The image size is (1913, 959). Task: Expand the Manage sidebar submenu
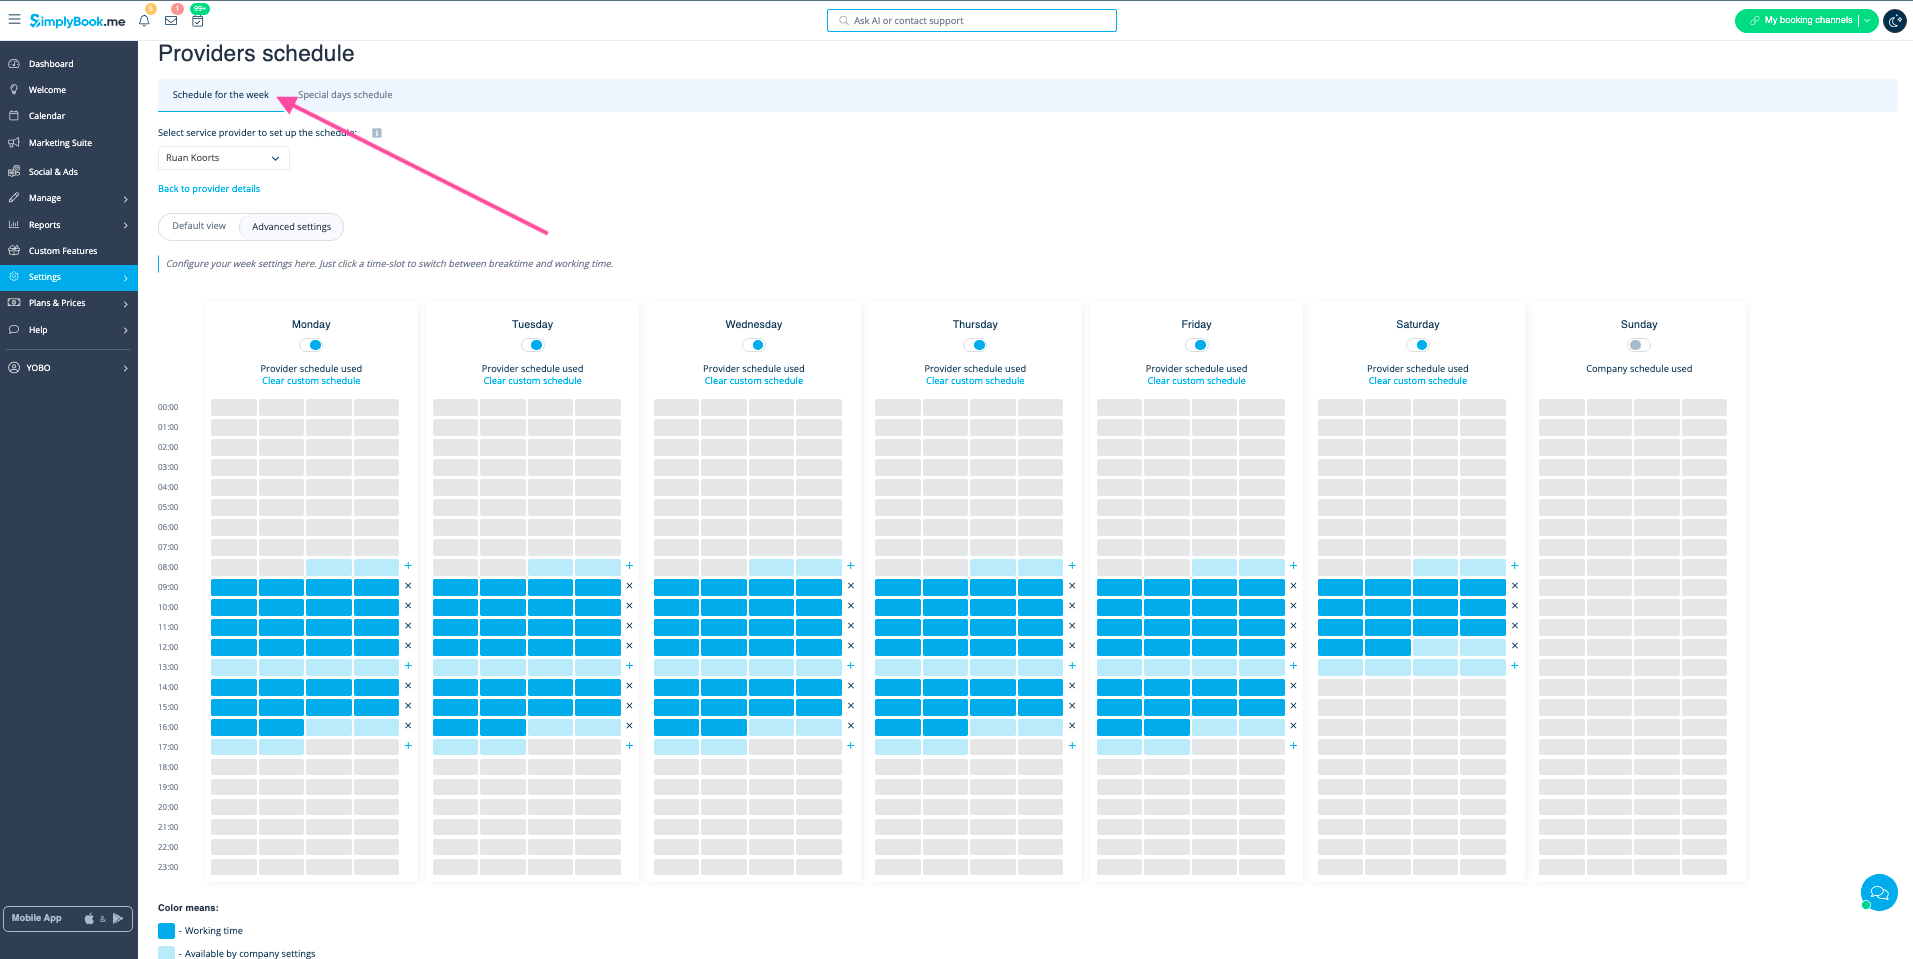click(x=68, y=198)
